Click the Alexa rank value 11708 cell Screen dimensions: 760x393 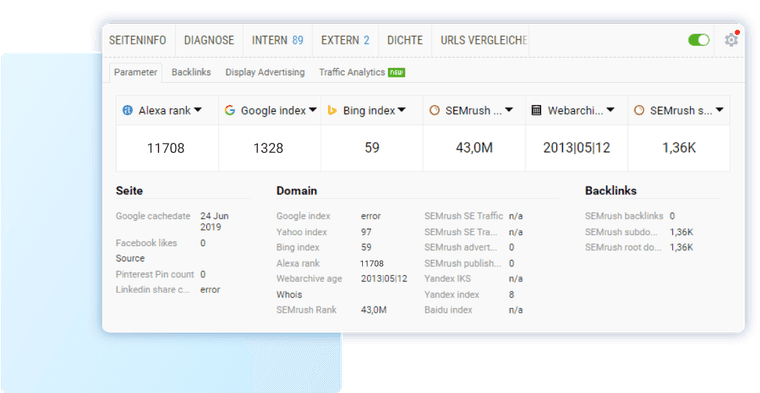166,148
